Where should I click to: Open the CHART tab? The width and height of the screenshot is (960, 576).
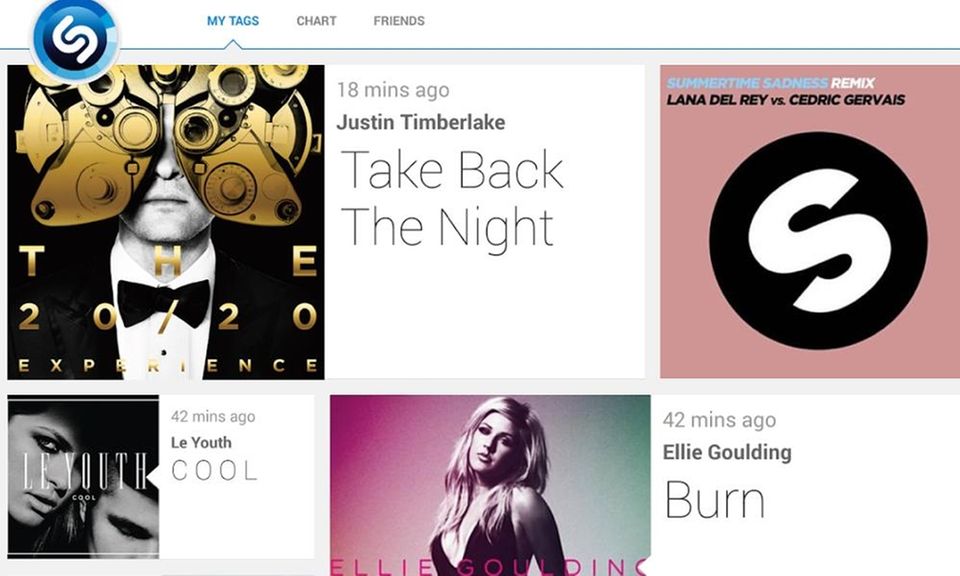(317, 21)
